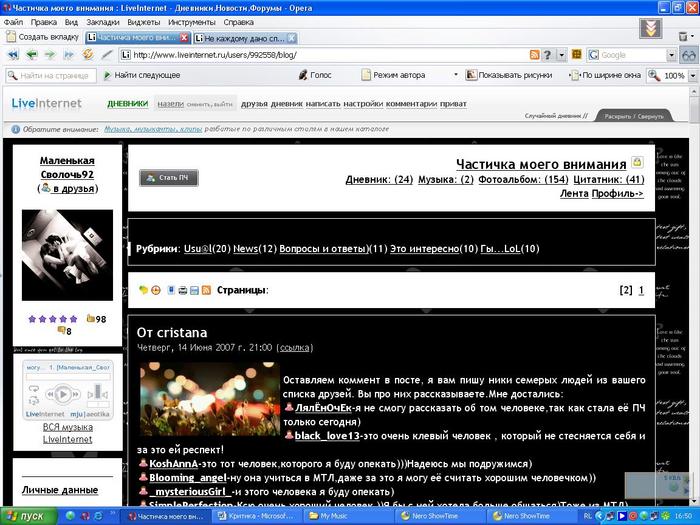Click the yellow icon next to blog title
Image resolution: width=700 pixels, height=525 pixels.
(x=637, y=162)
